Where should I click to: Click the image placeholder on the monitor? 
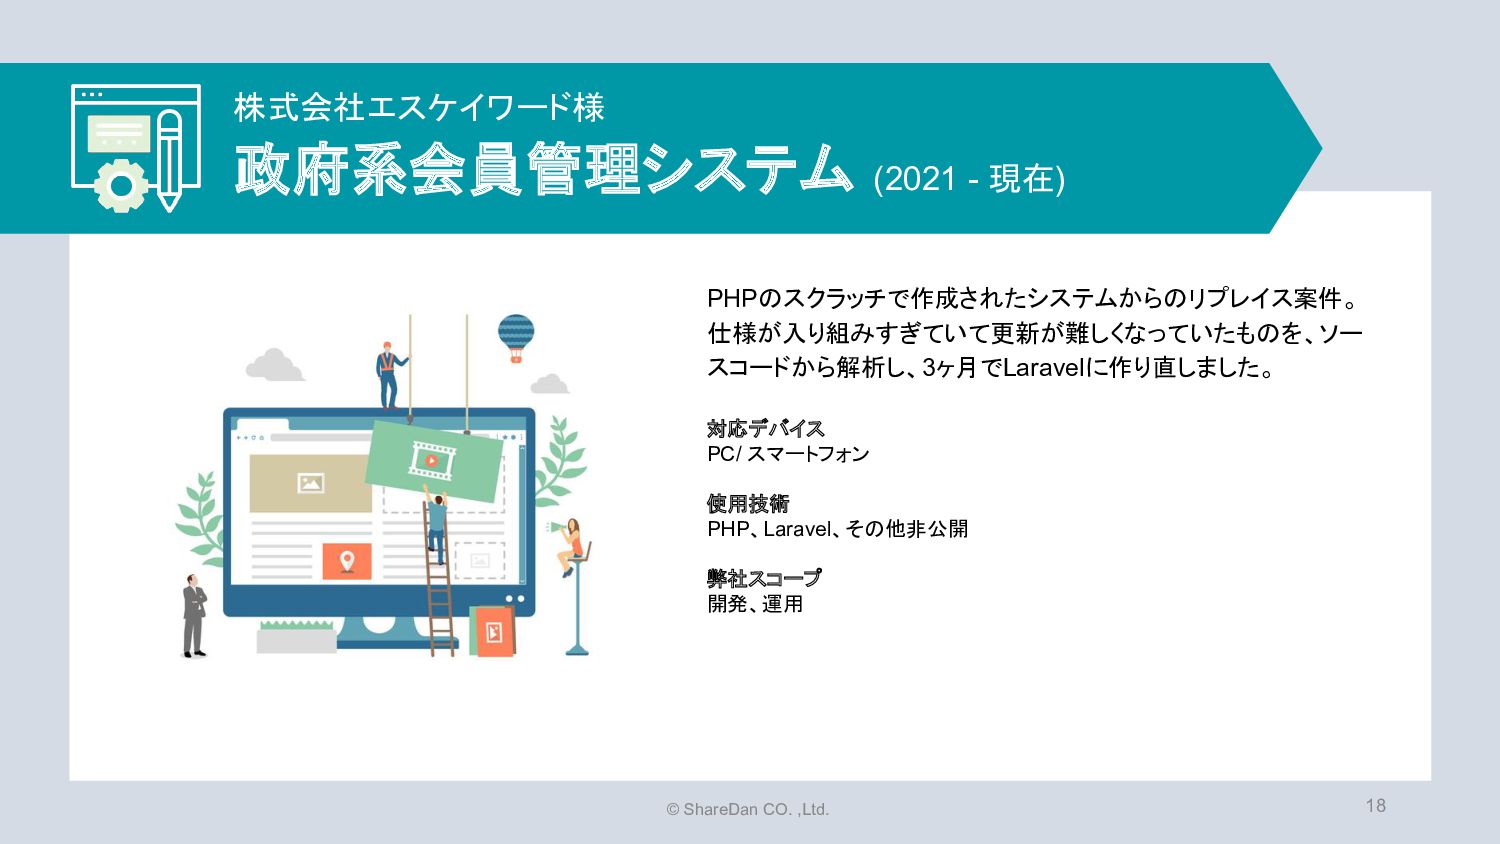click(310, 483)
